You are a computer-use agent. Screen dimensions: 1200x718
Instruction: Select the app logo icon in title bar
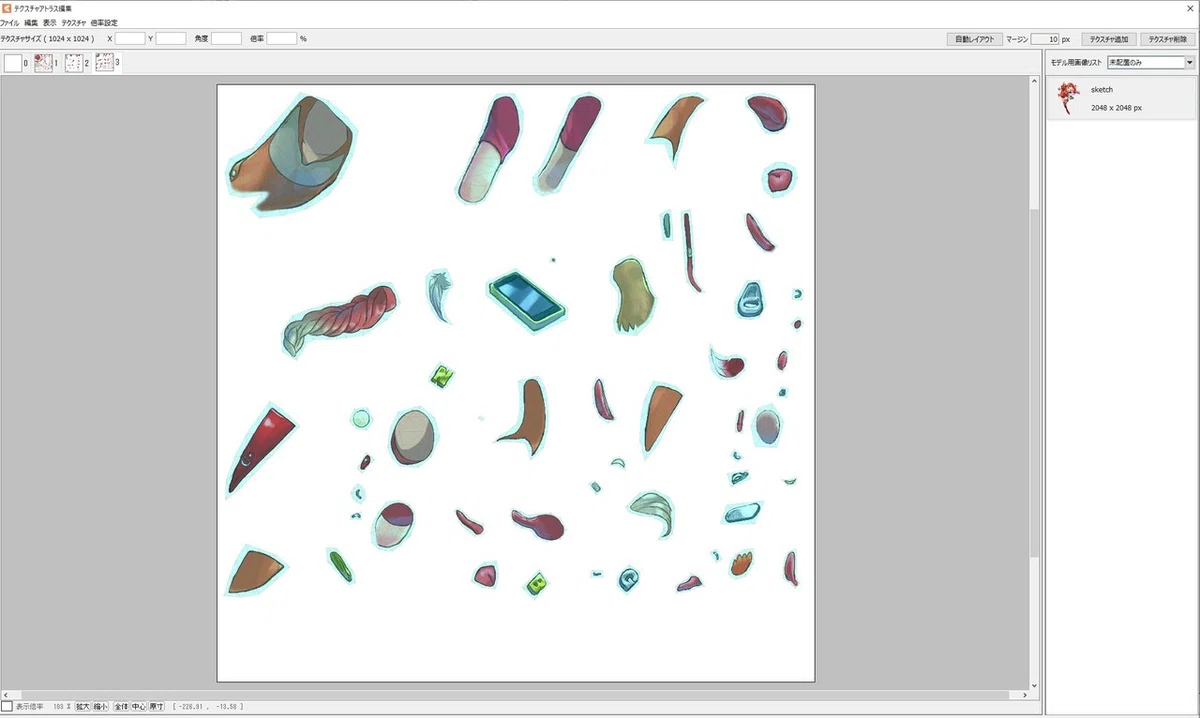click(6, 7)
